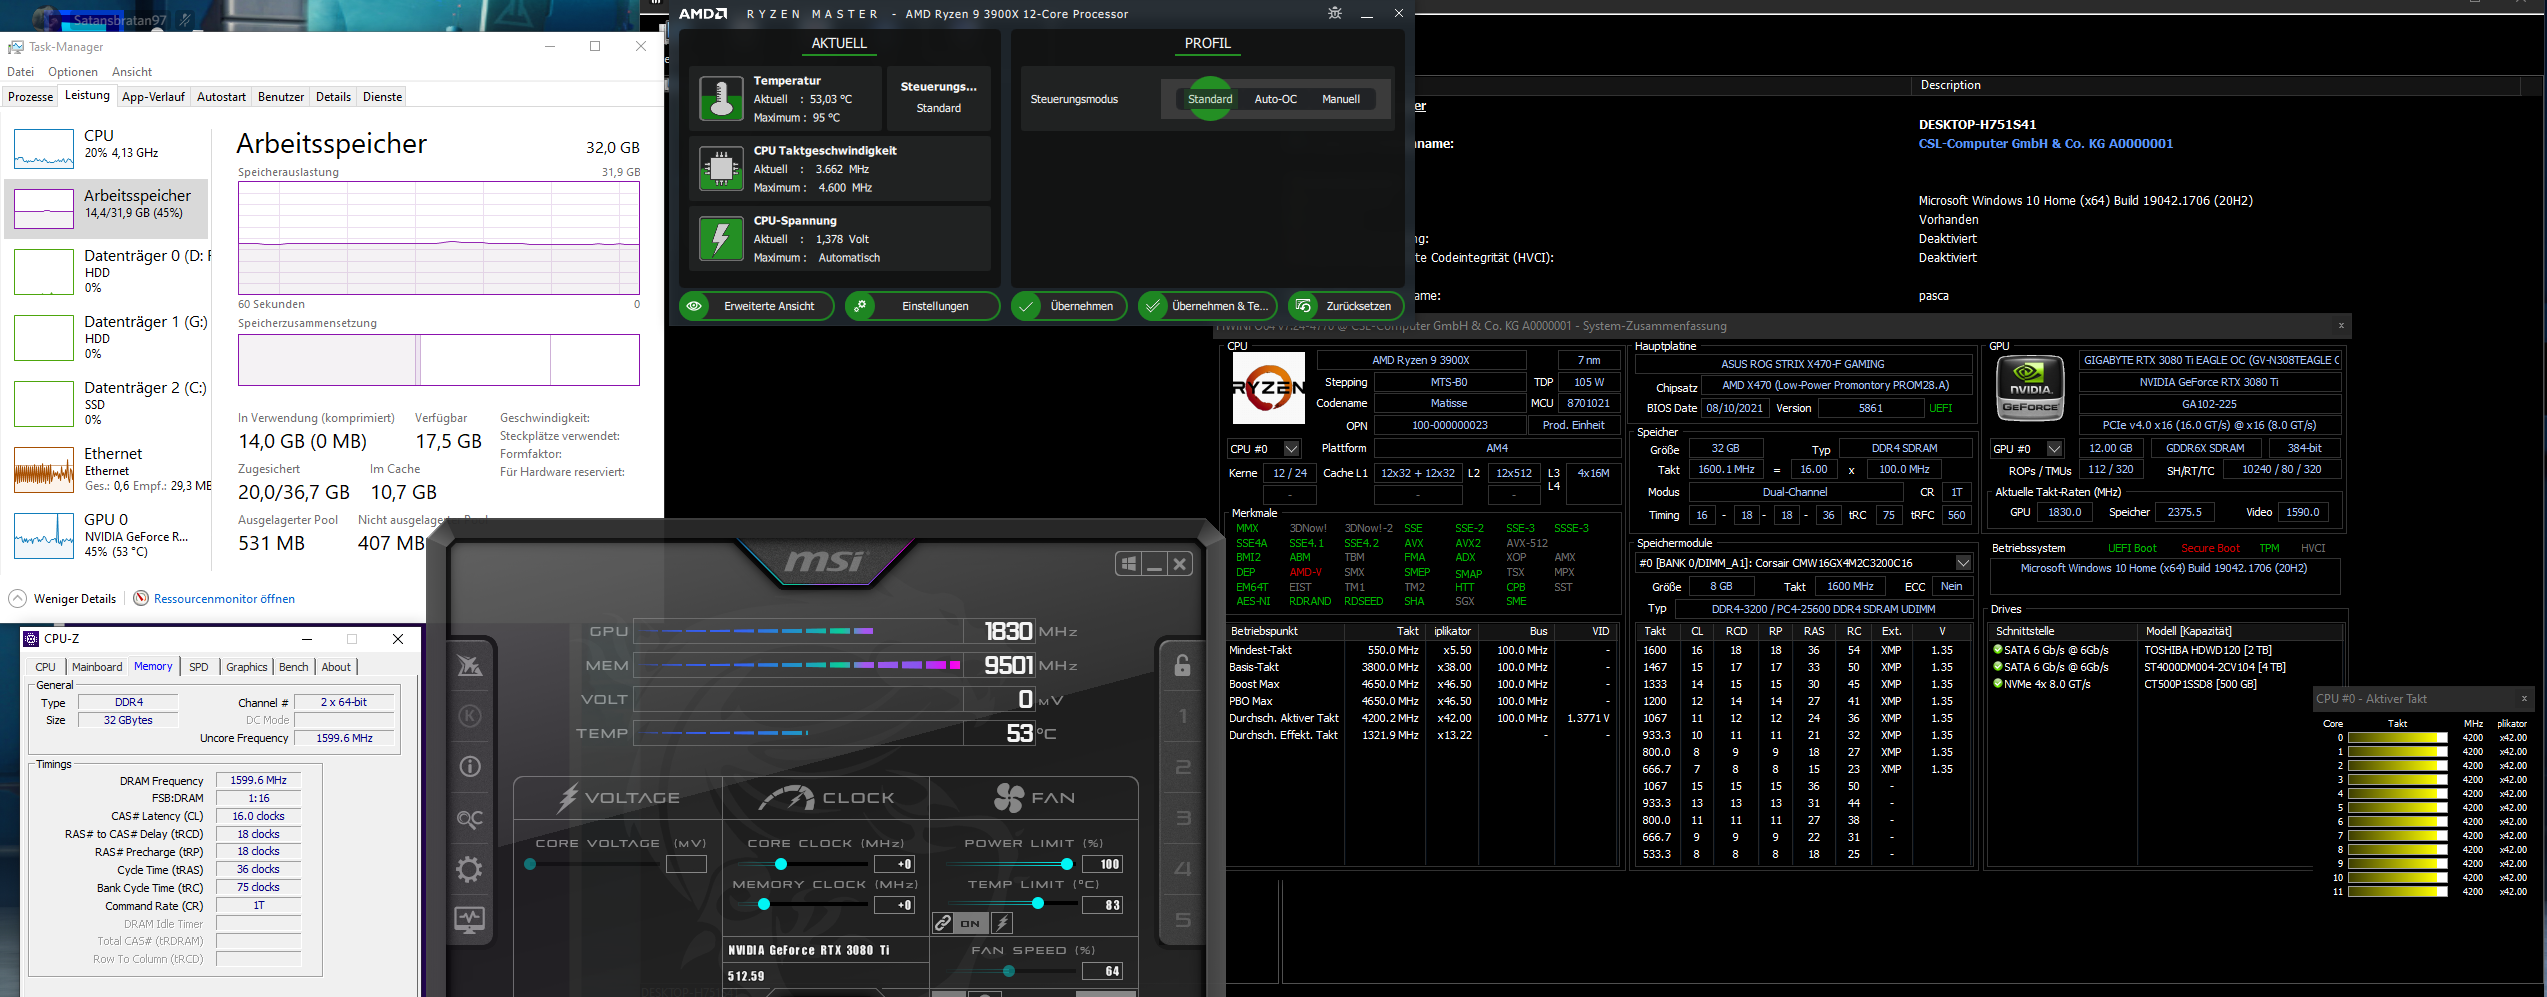Viewport: 2547px width, 997px height.
Task: Click Erweiterte Ansicht button in Ryzen Master
Action: 756,306
